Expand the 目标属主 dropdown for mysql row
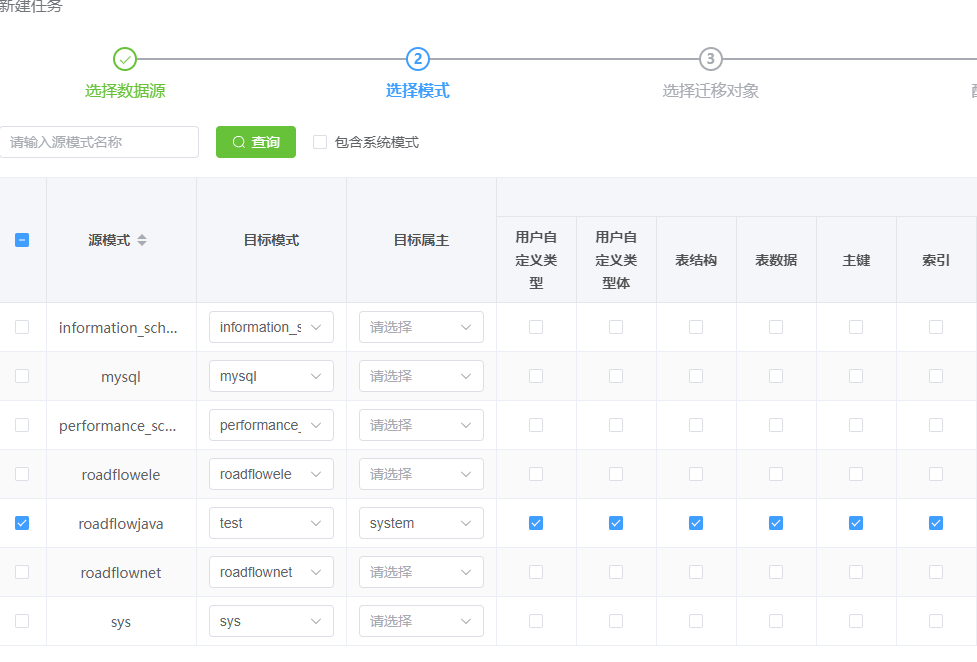Screen dimensions: 977x662 (421, 376)
